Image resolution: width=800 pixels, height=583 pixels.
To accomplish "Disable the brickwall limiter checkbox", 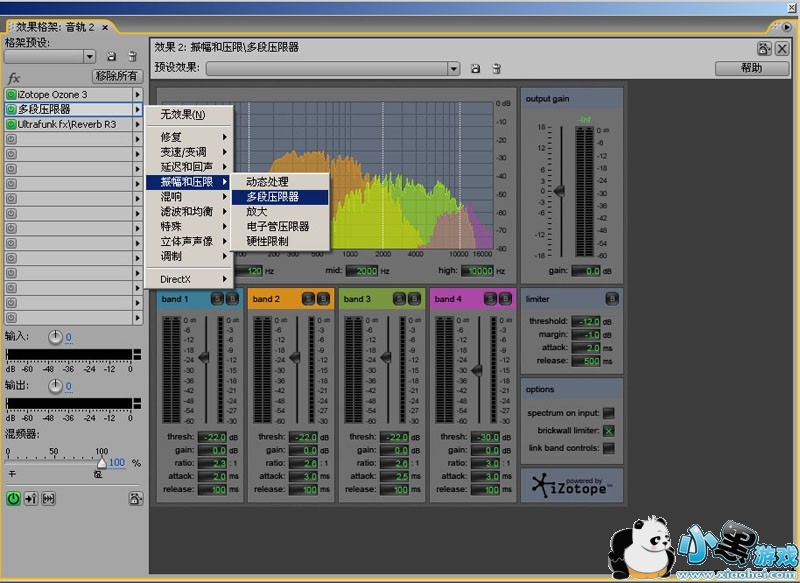I will pos(608,430).
